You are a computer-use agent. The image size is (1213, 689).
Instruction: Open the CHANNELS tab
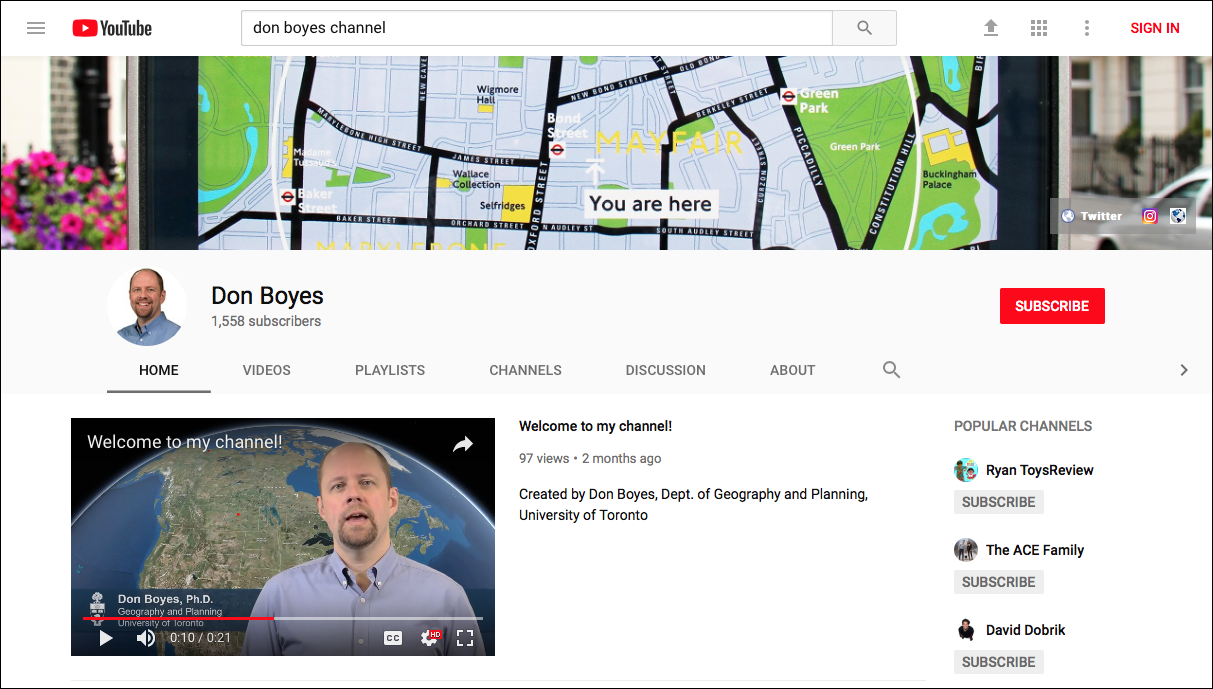click(x=525, y=370)
